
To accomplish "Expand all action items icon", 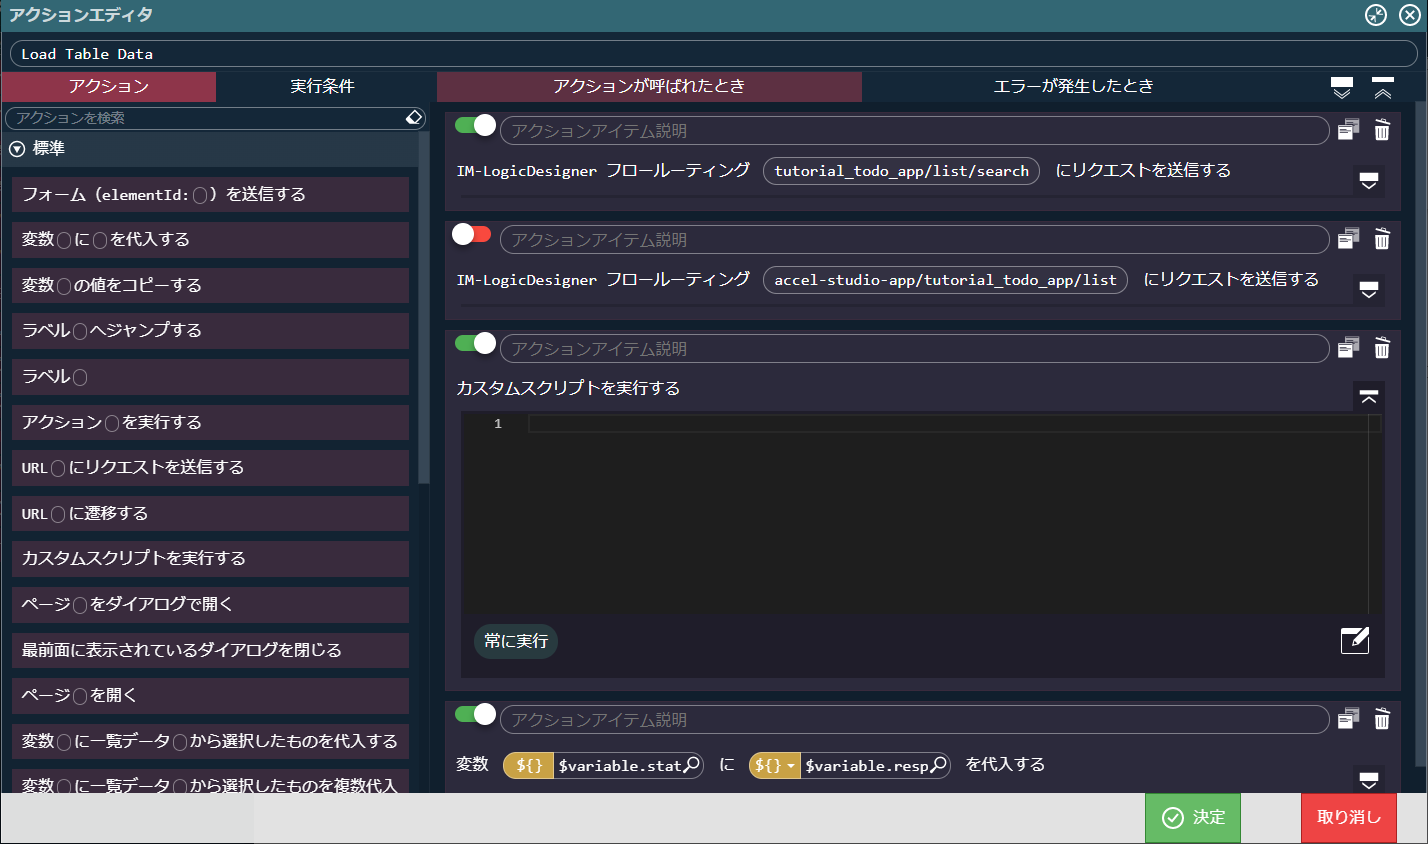I will coord(1342,88).
